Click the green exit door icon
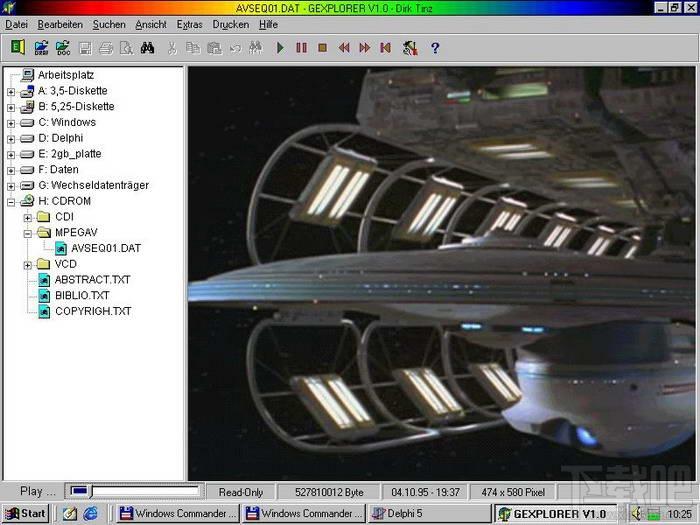Screen dimensions: 700x525 tap(17, 47)
